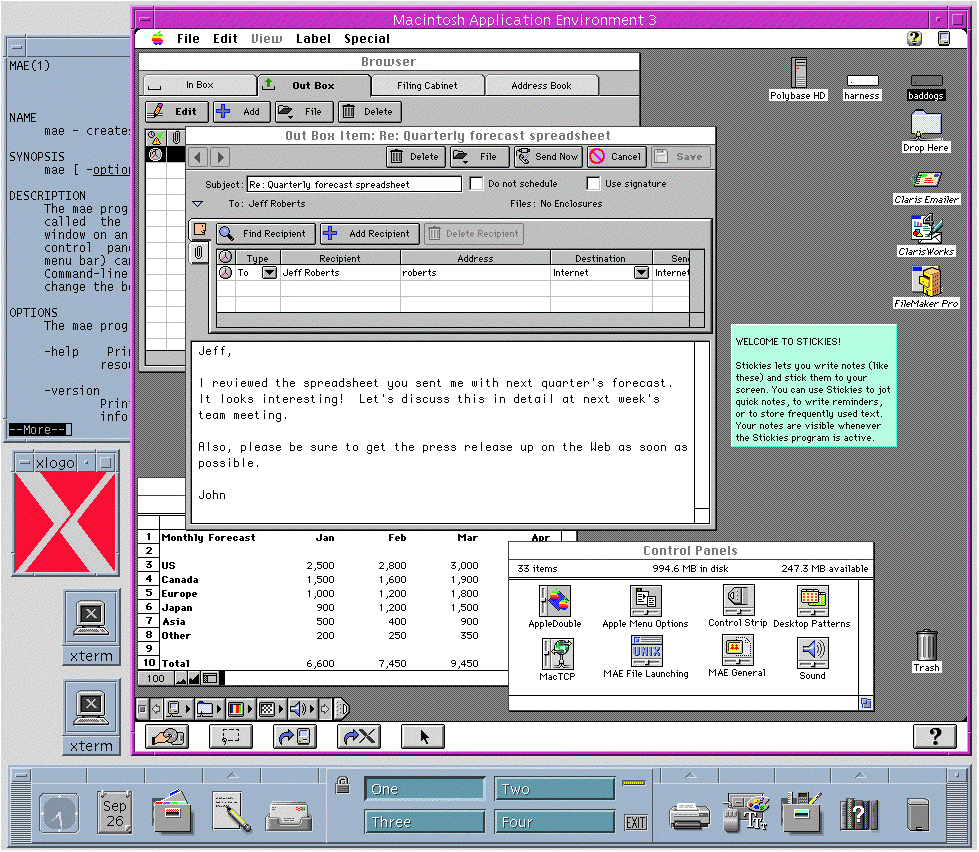Enable the Do not schedule checkbox
The height and width of the screenshot is (852, 979).
(x=476, y=183)
